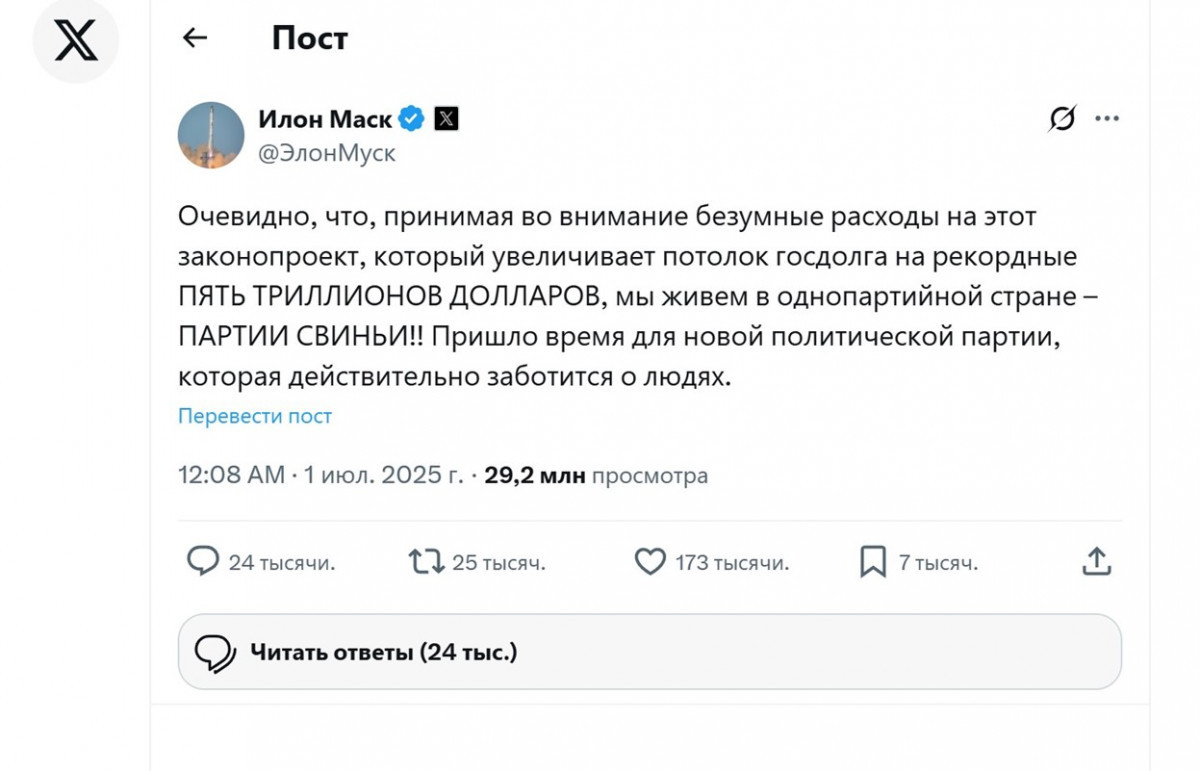This screenshot has width=1200, height=771.
Task: Click the @ЭлонМуск handle
Action: [327, 153]
